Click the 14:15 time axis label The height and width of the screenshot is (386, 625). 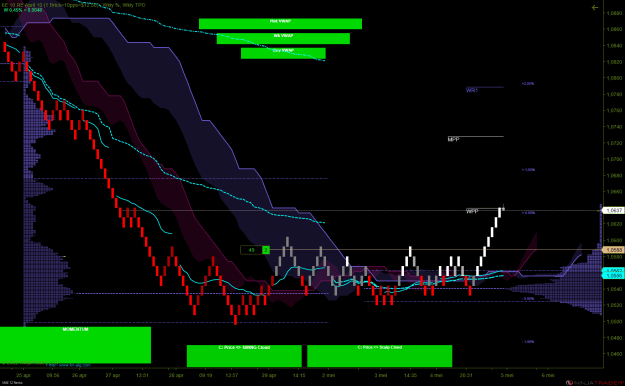coord(299,375)
